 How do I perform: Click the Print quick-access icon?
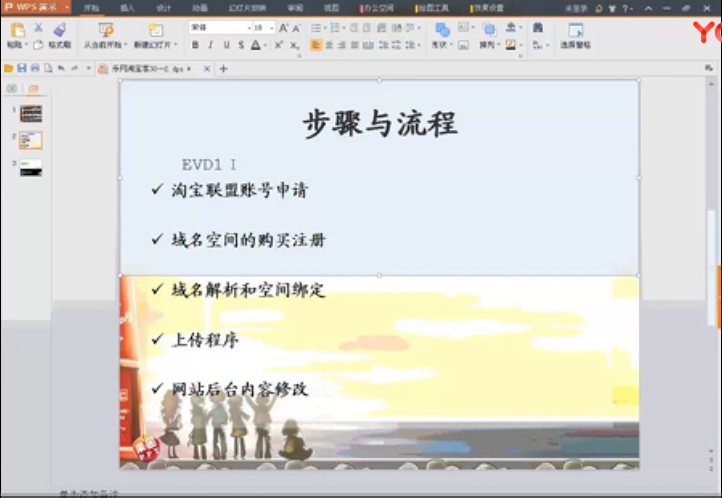click(35, 69)
